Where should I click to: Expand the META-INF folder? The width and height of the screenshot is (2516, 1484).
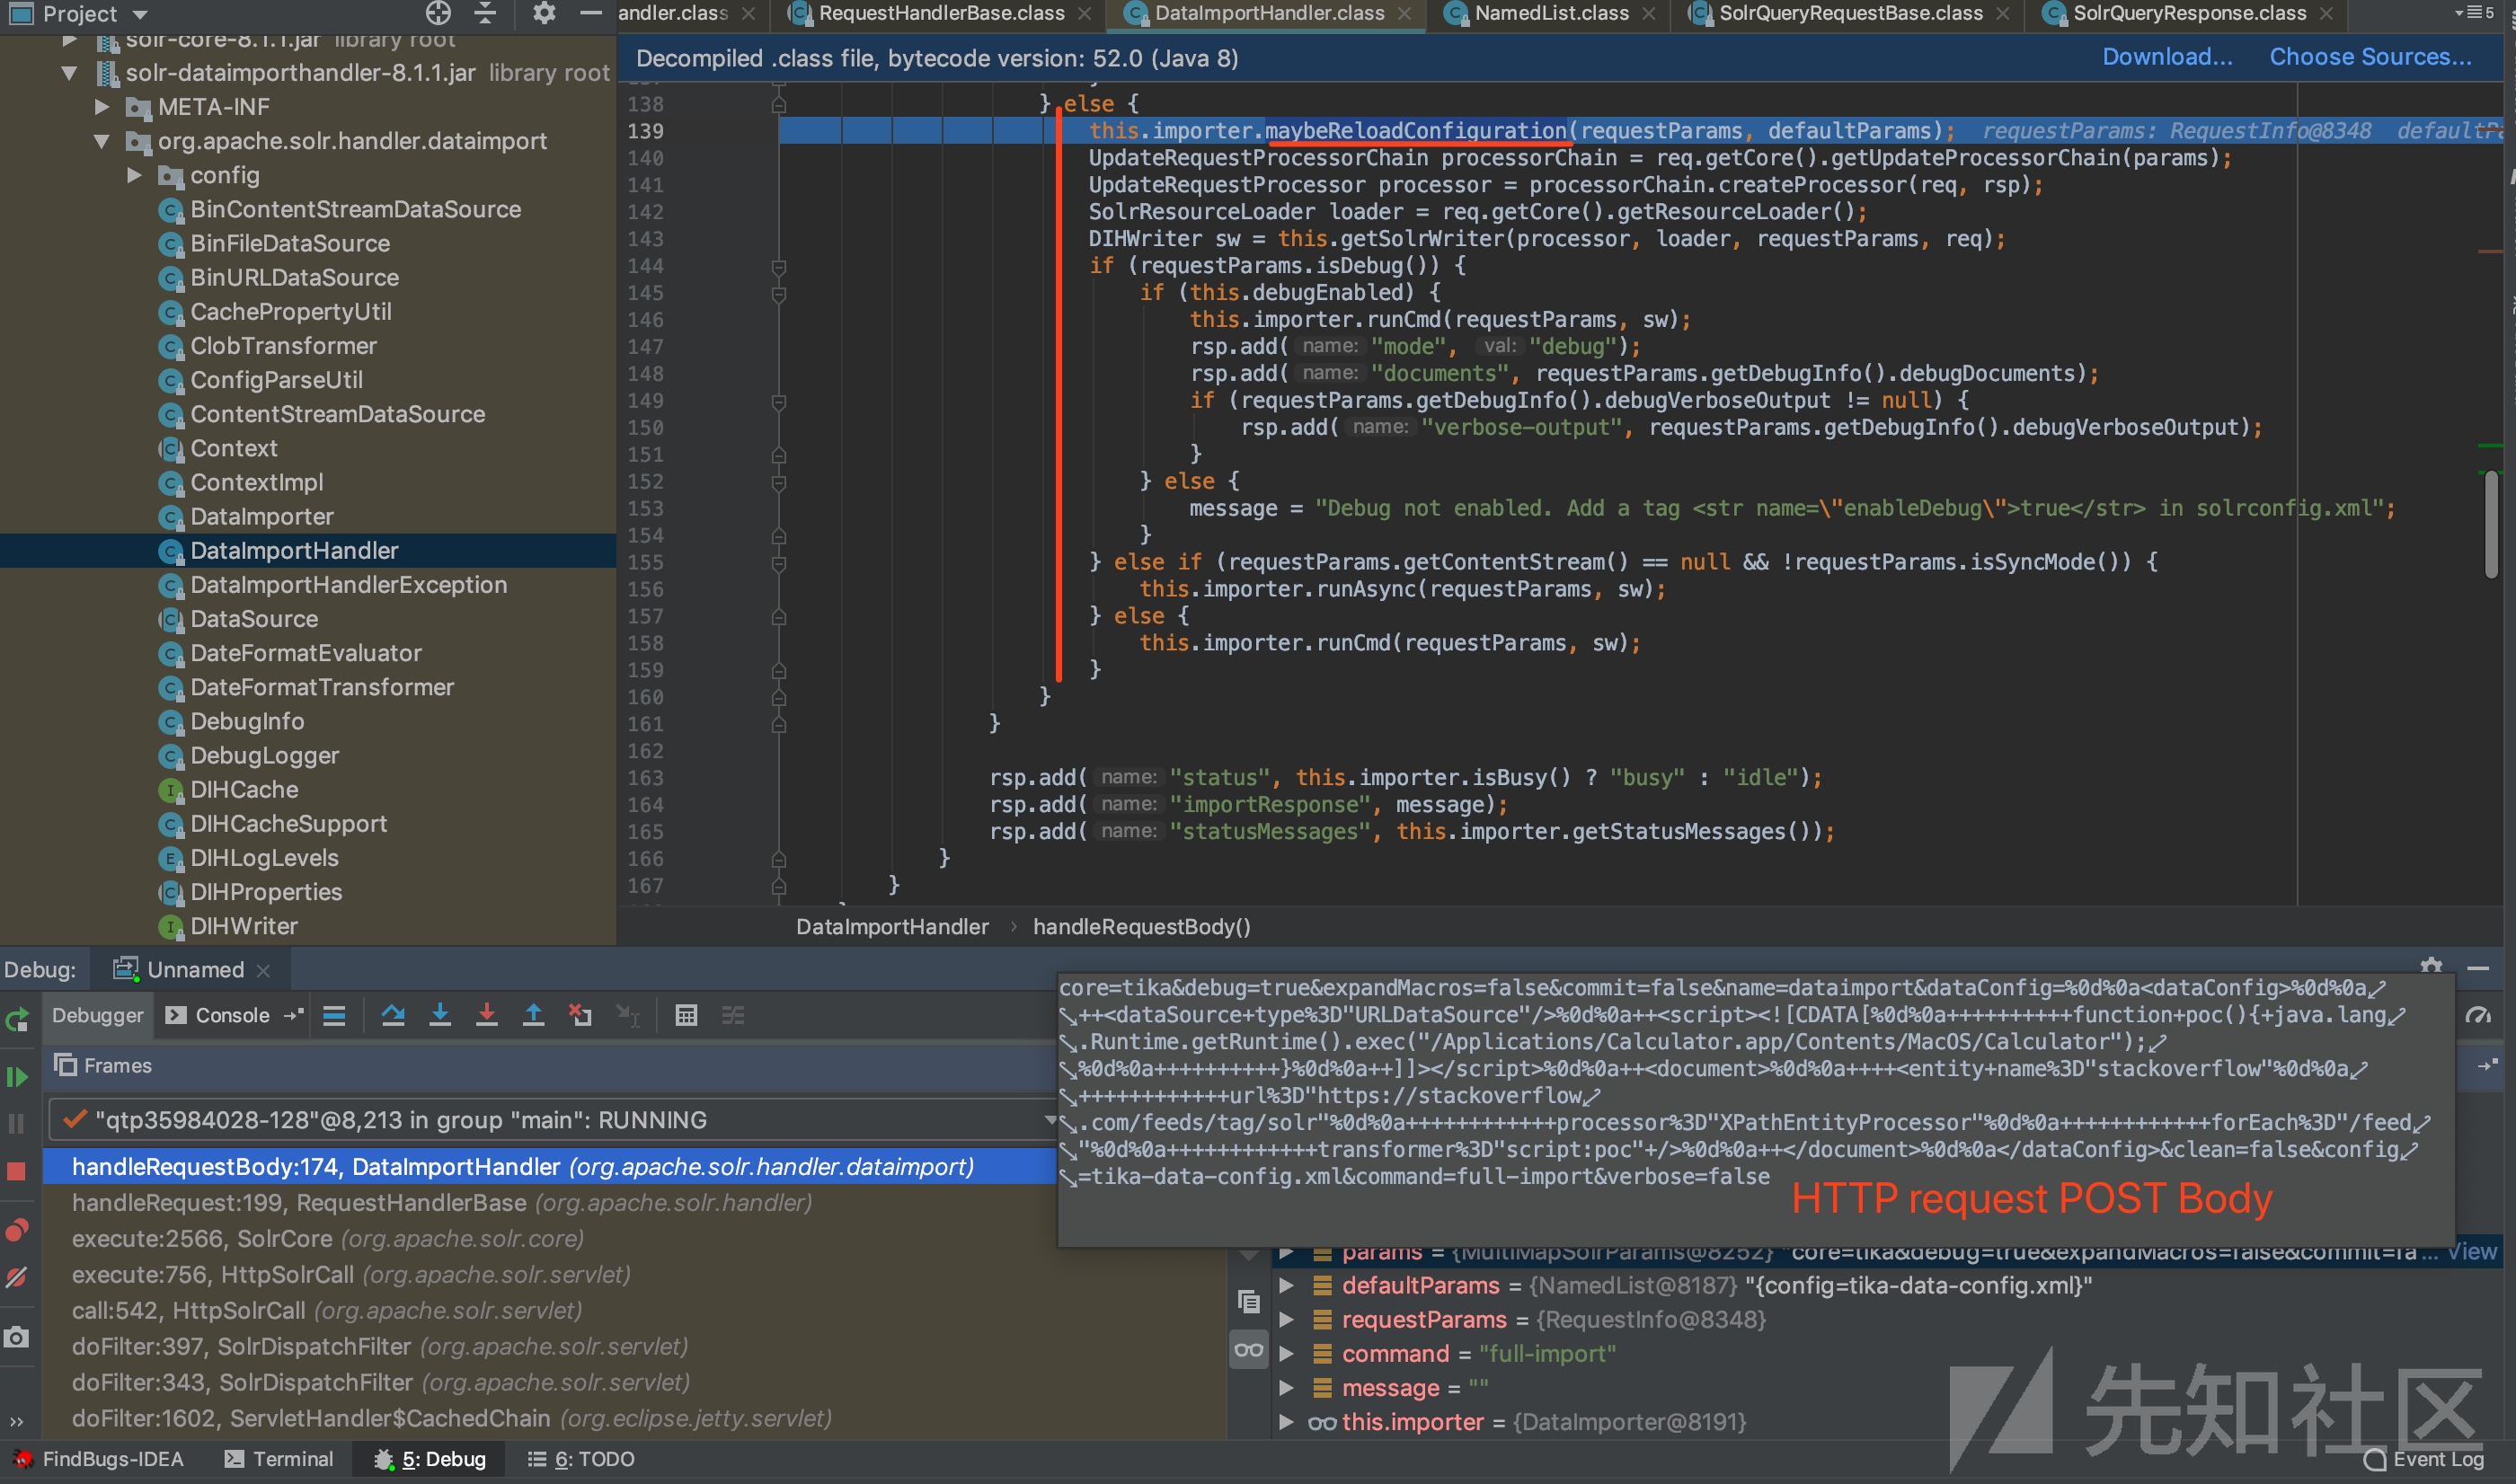click(102, 107)
